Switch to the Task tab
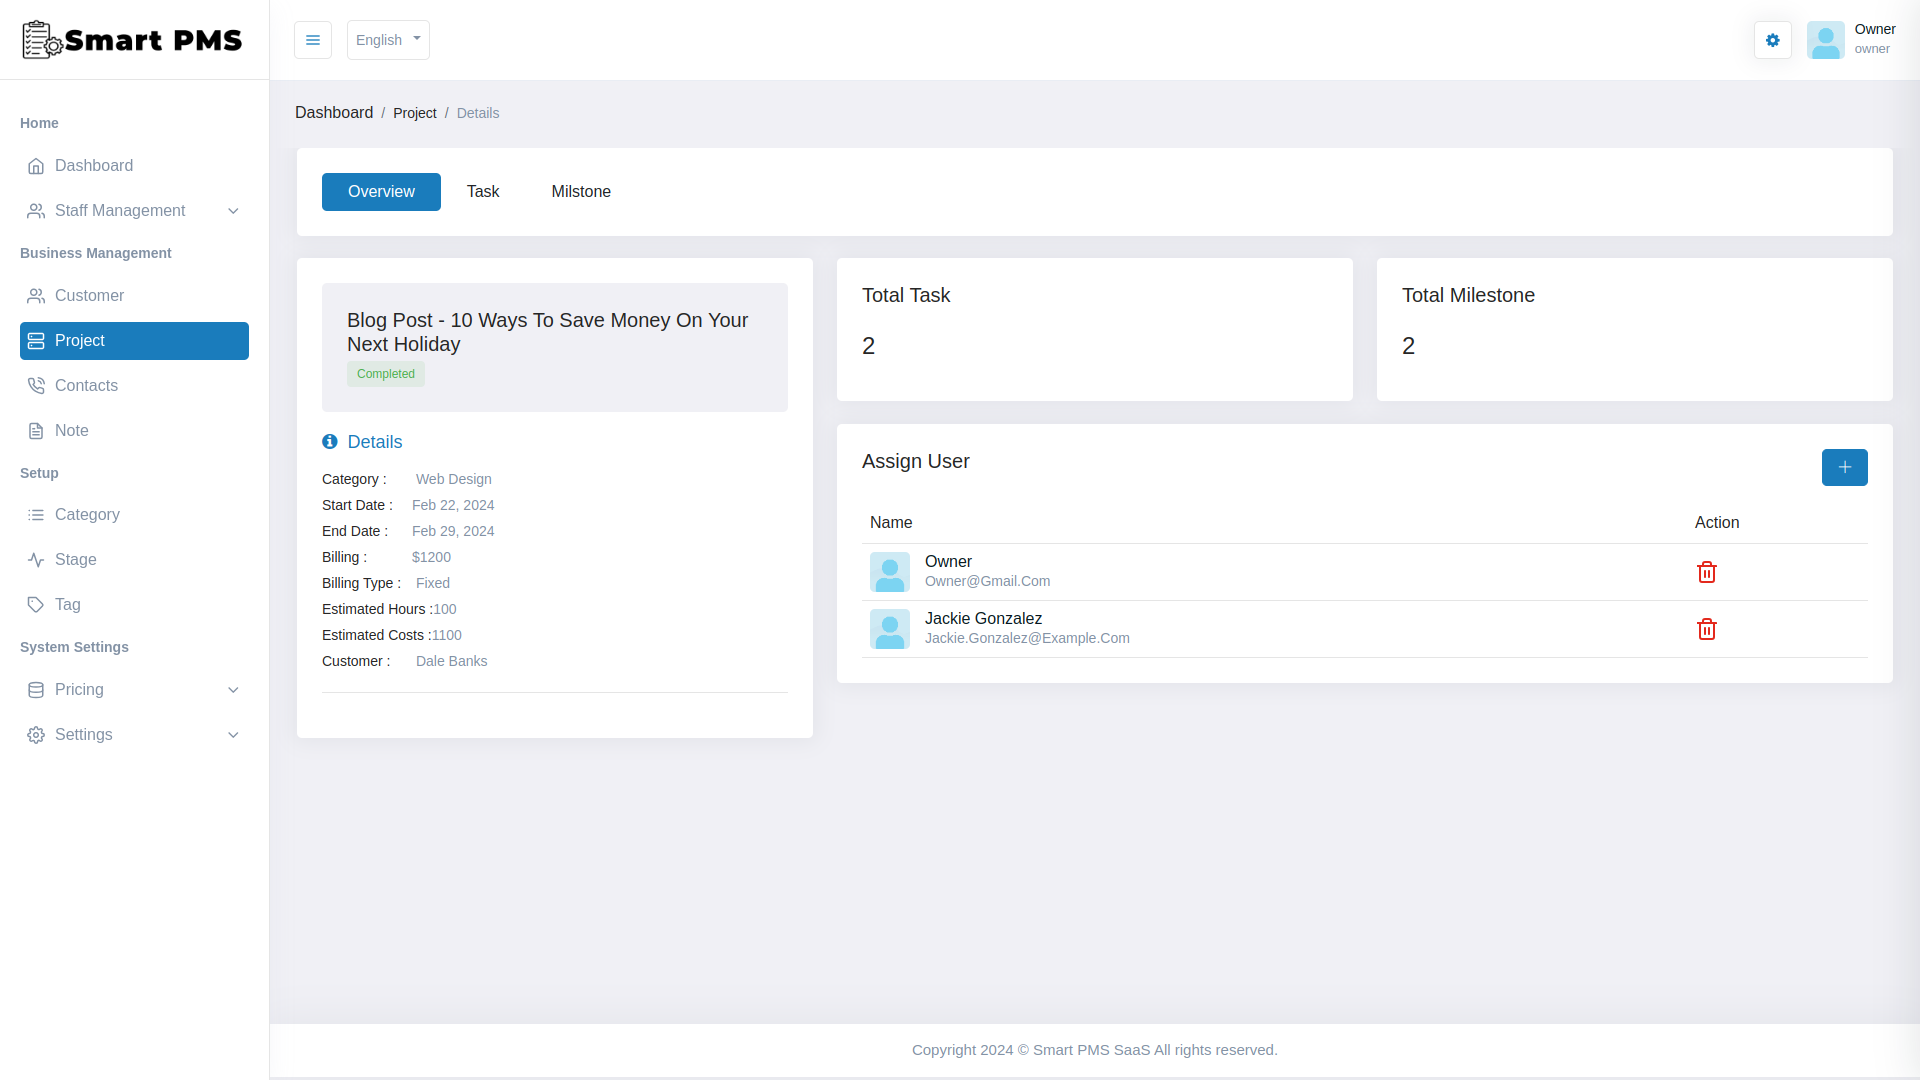The width and height of the screenshot is (1920, 1080). pyautogui.click(x=482, y=191)
